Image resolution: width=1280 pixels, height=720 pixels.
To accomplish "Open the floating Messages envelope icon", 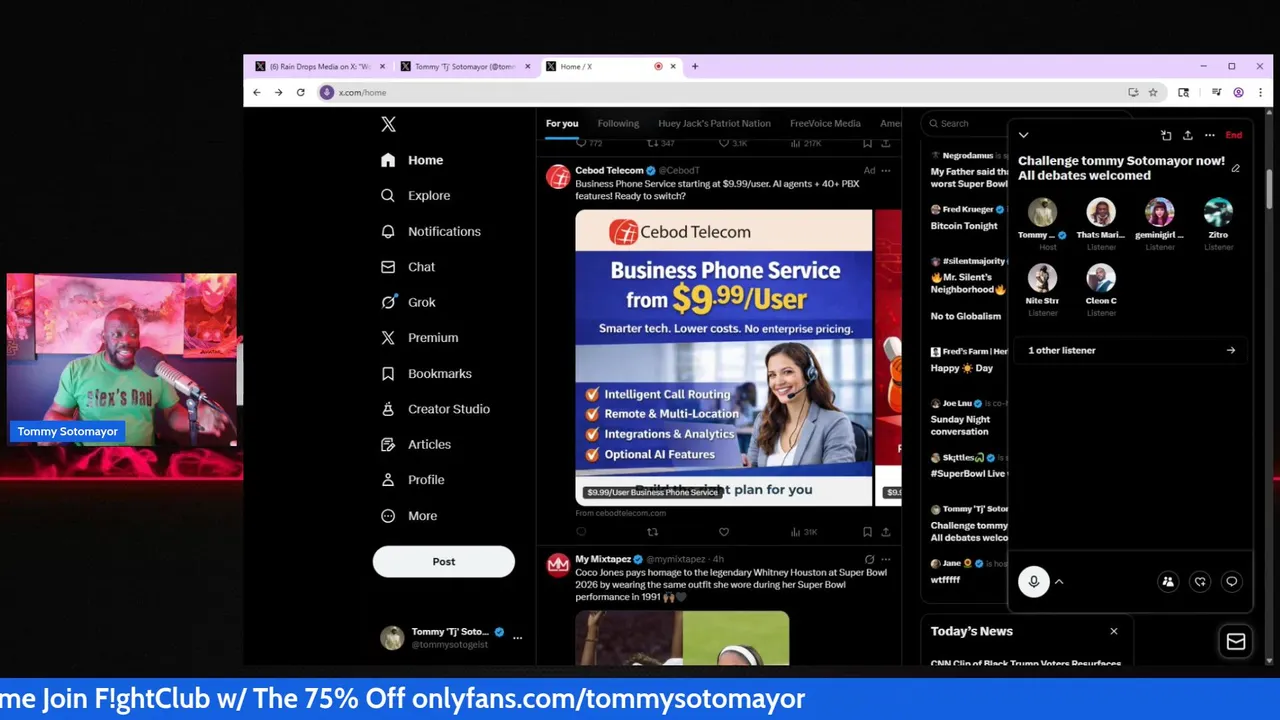I will (1236, 642).
